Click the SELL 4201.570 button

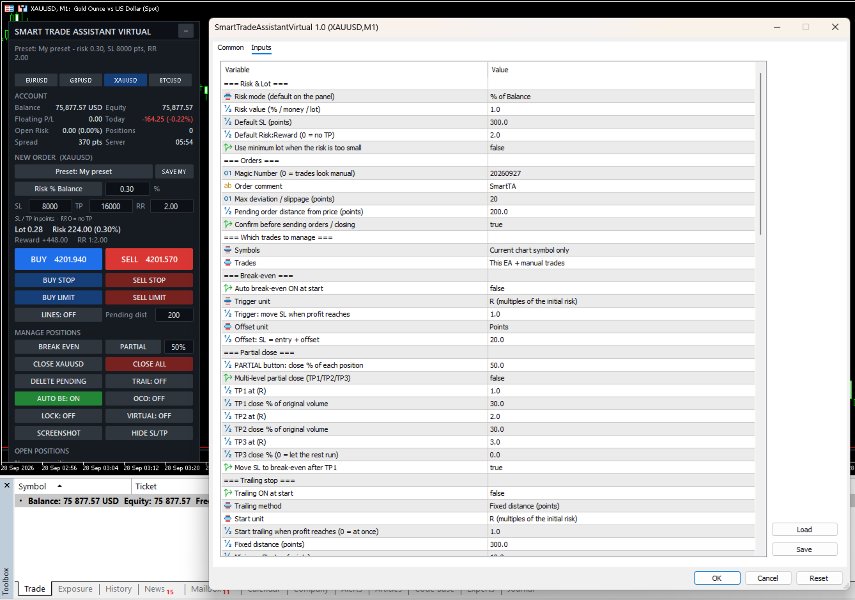click(149, 259)
